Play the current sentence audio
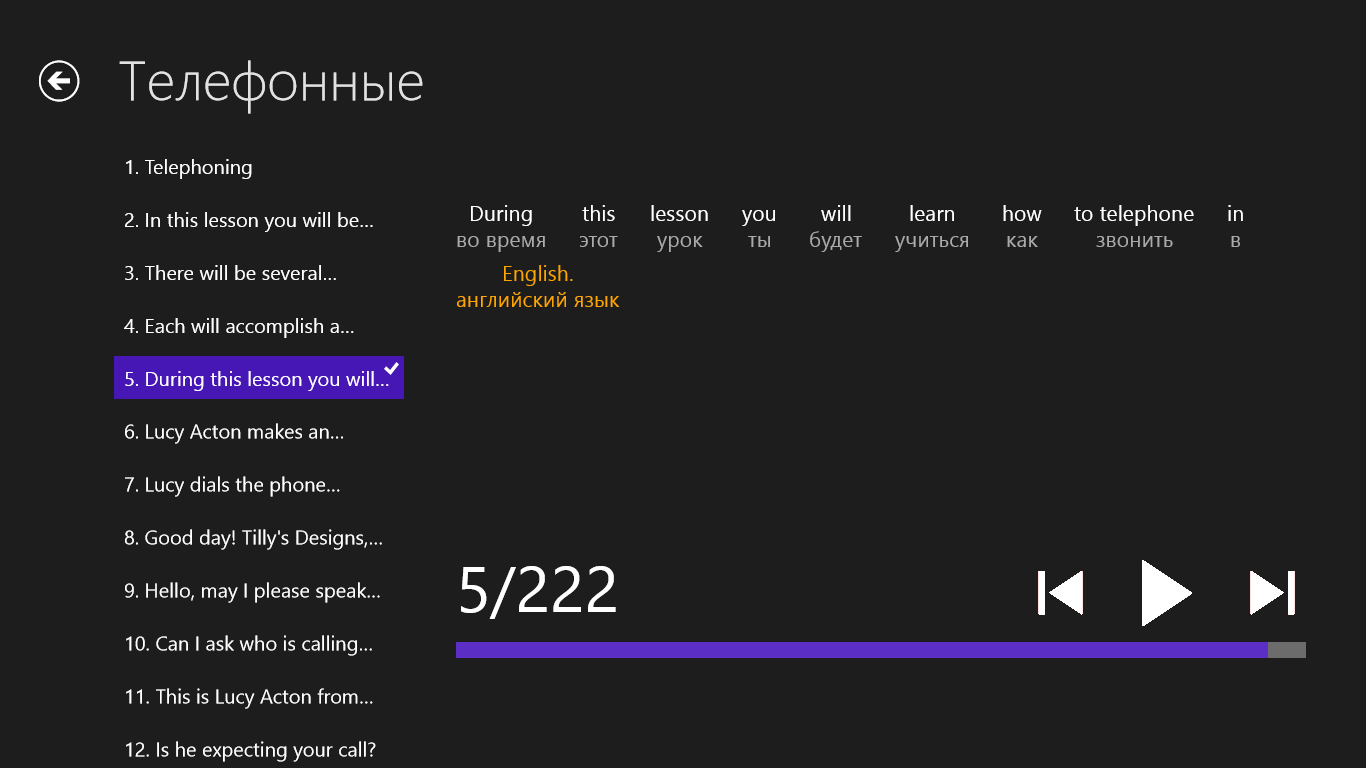The height and width of the screenshot is (768, 1366). [x=1166, y=593]
